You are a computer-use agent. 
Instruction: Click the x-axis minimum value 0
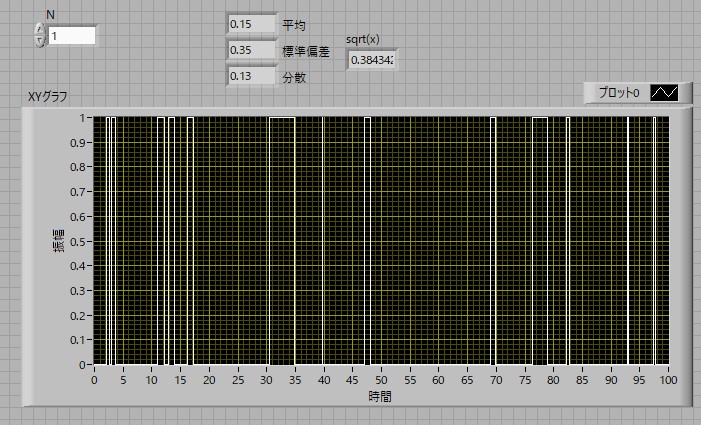pos(94,380)
